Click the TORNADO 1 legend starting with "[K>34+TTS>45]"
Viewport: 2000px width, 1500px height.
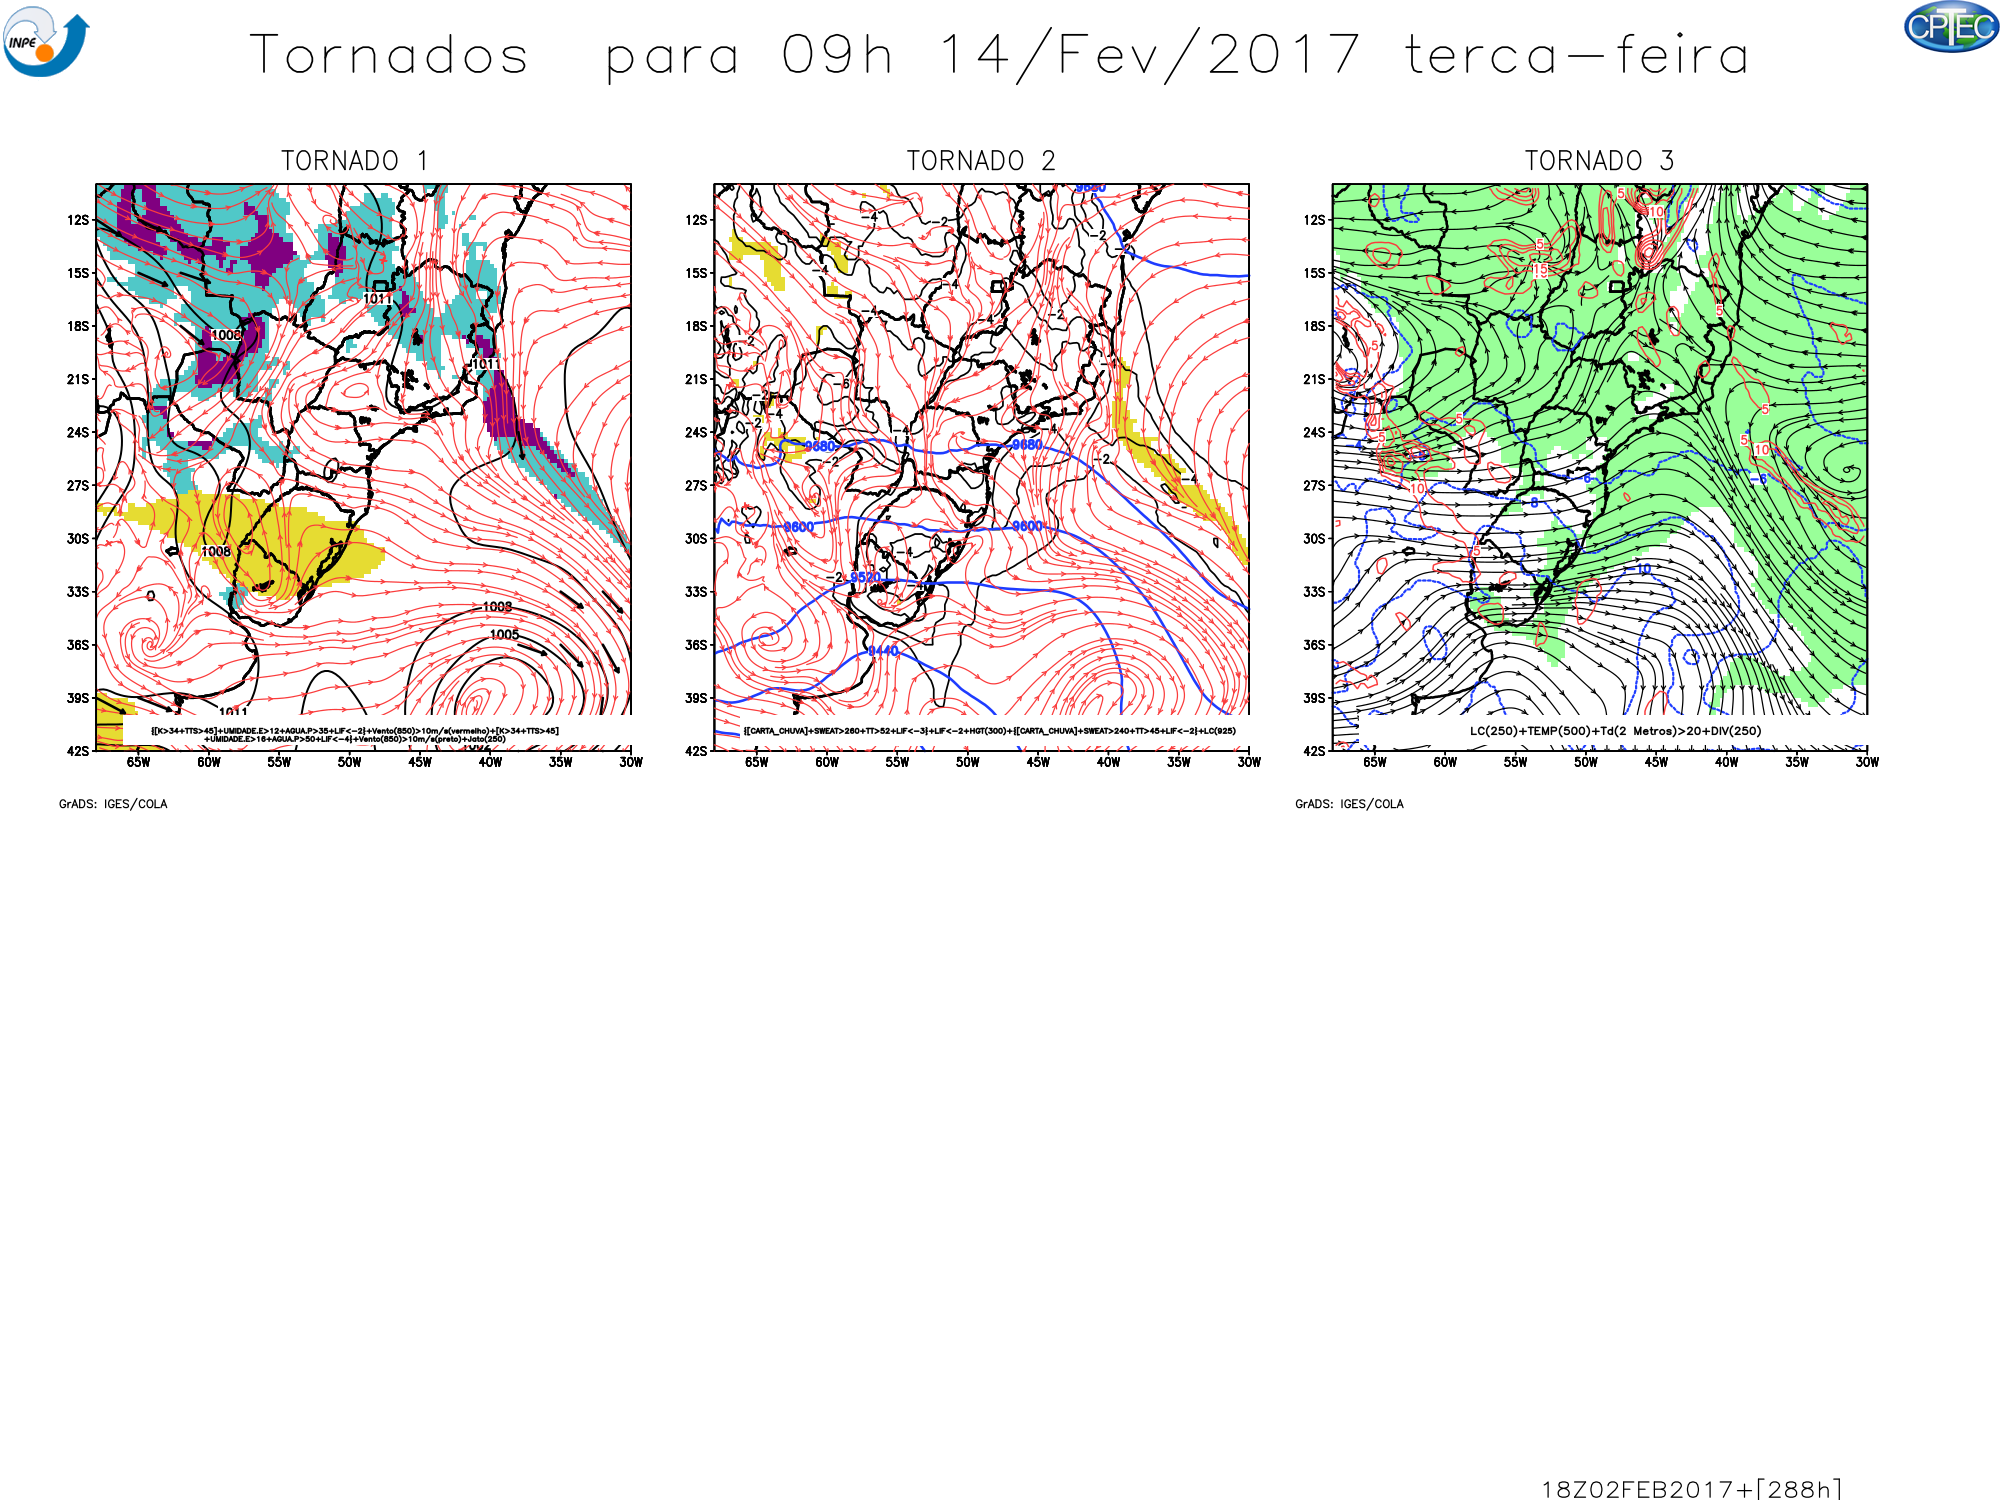355,735
